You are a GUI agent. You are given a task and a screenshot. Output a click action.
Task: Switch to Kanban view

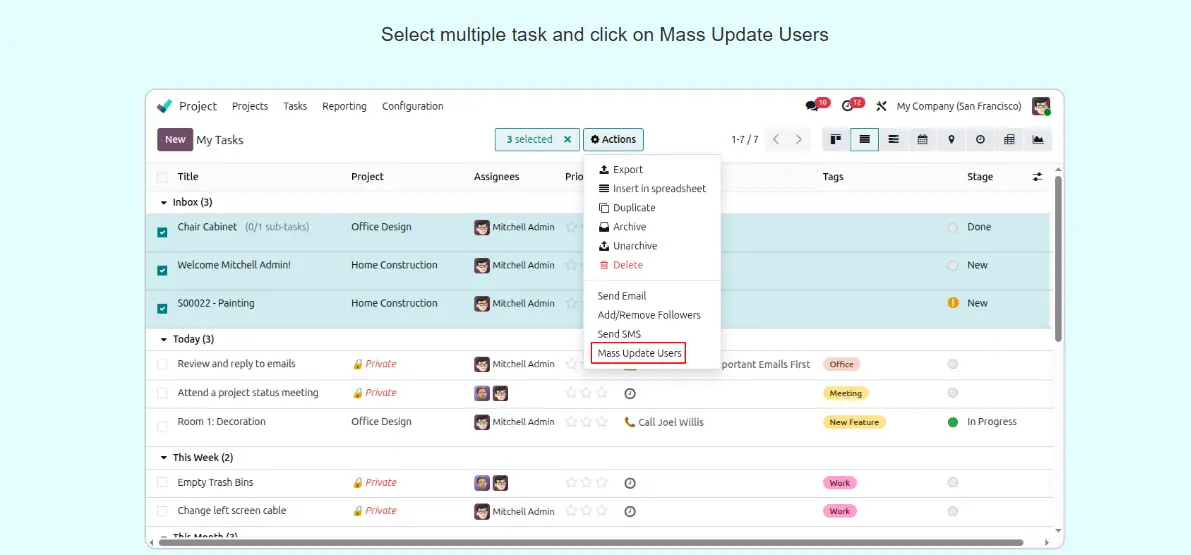(x=836, y=140)
